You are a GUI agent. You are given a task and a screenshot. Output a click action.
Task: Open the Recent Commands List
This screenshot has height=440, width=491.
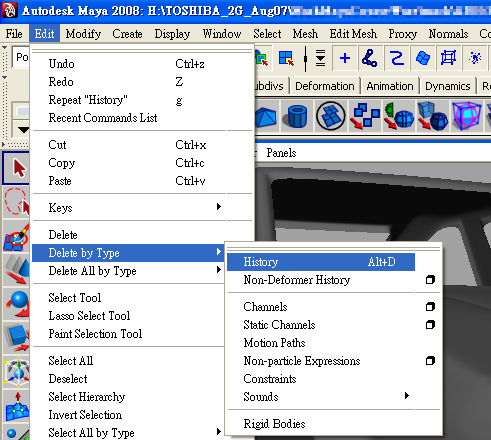point(142,118)
